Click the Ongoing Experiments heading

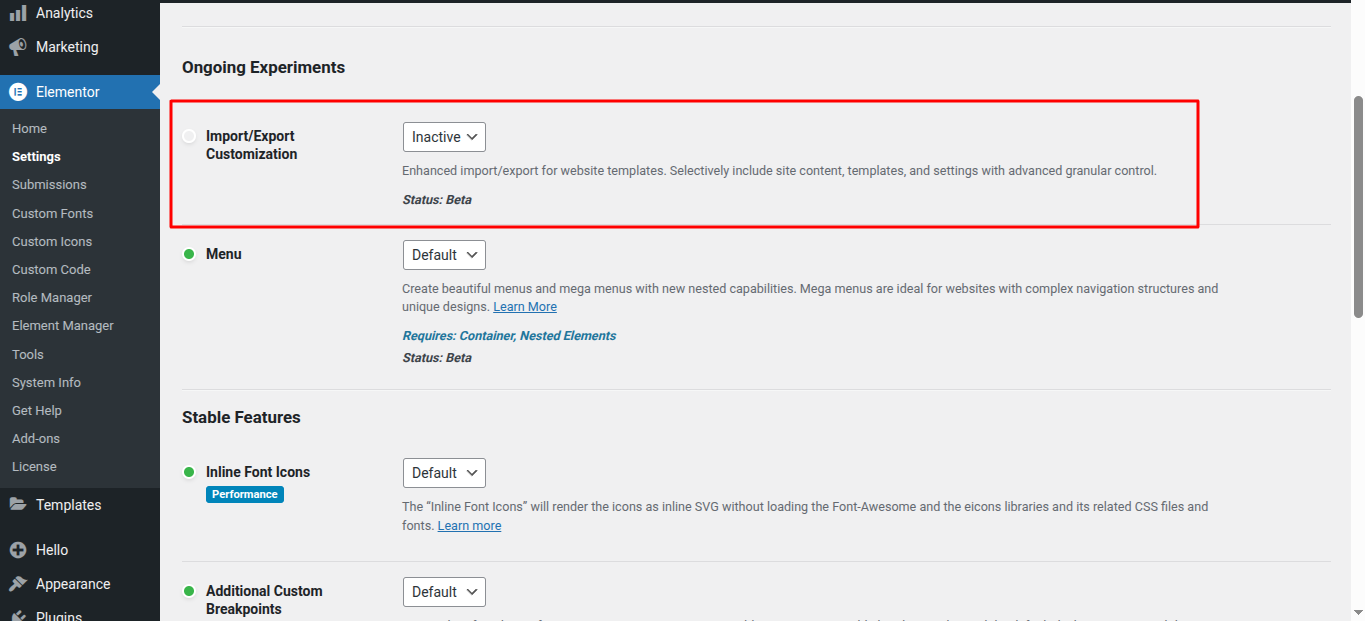[x=263, y=67]
